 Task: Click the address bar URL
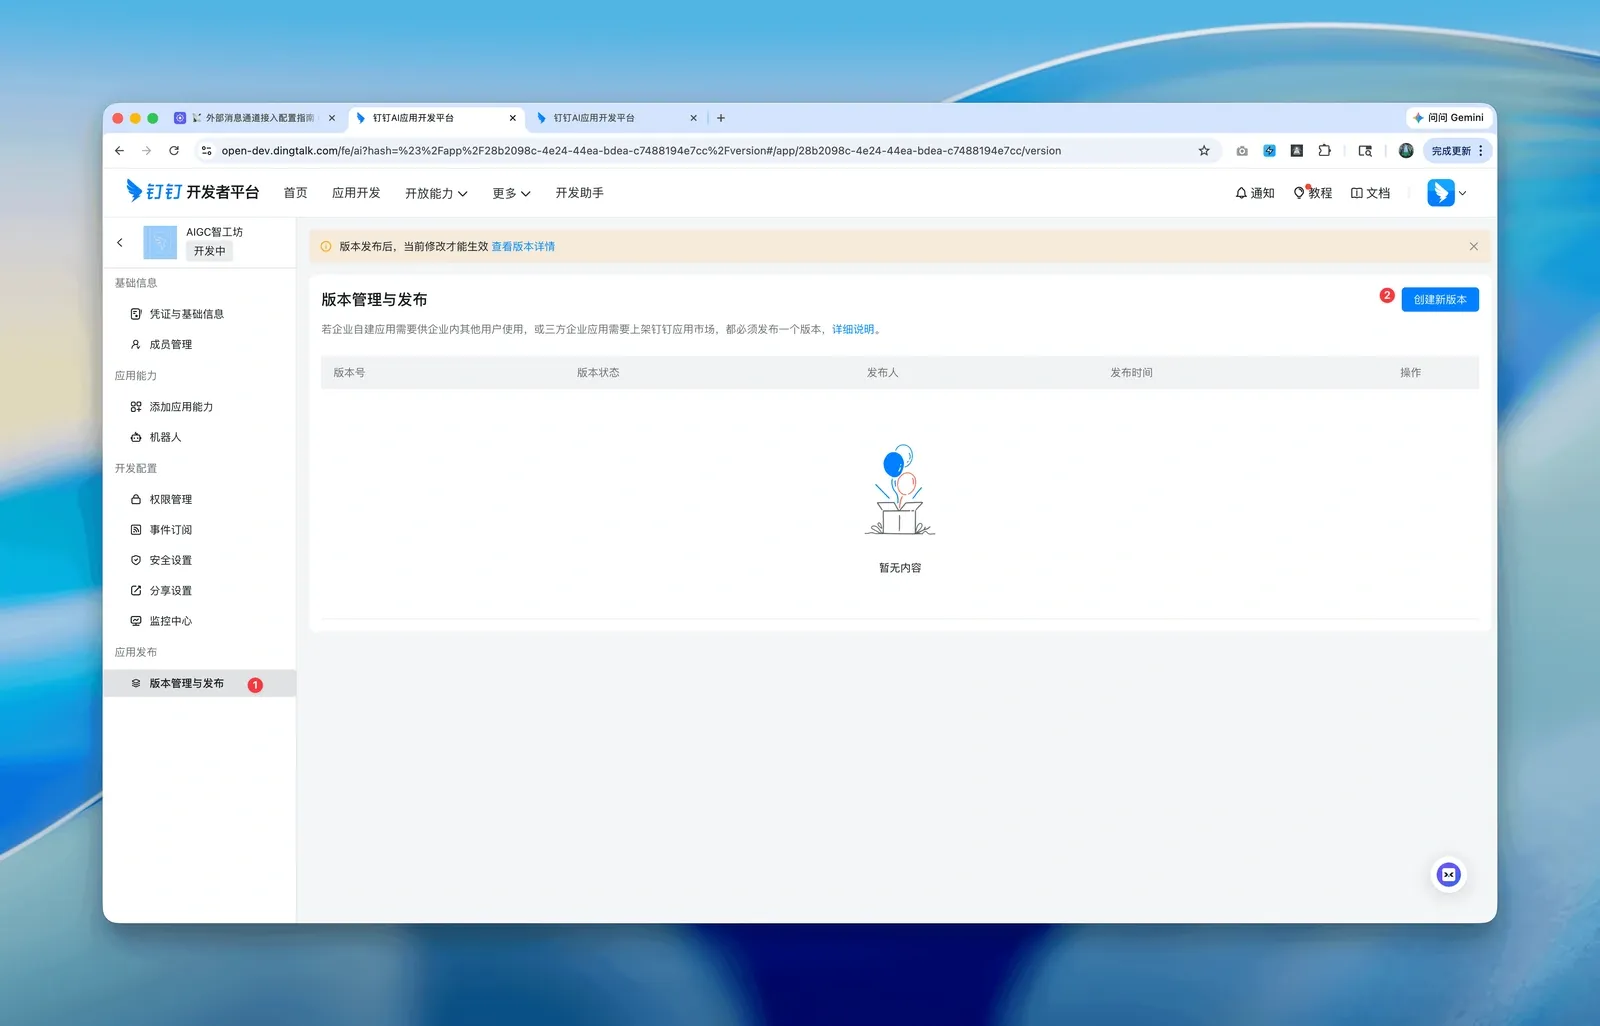(x=641, y=151)
